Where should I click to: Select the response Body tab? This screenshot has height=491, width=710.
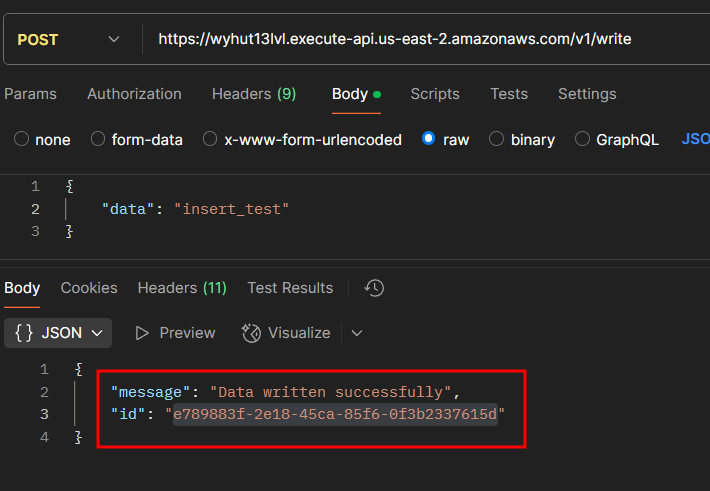click(22, 288)
